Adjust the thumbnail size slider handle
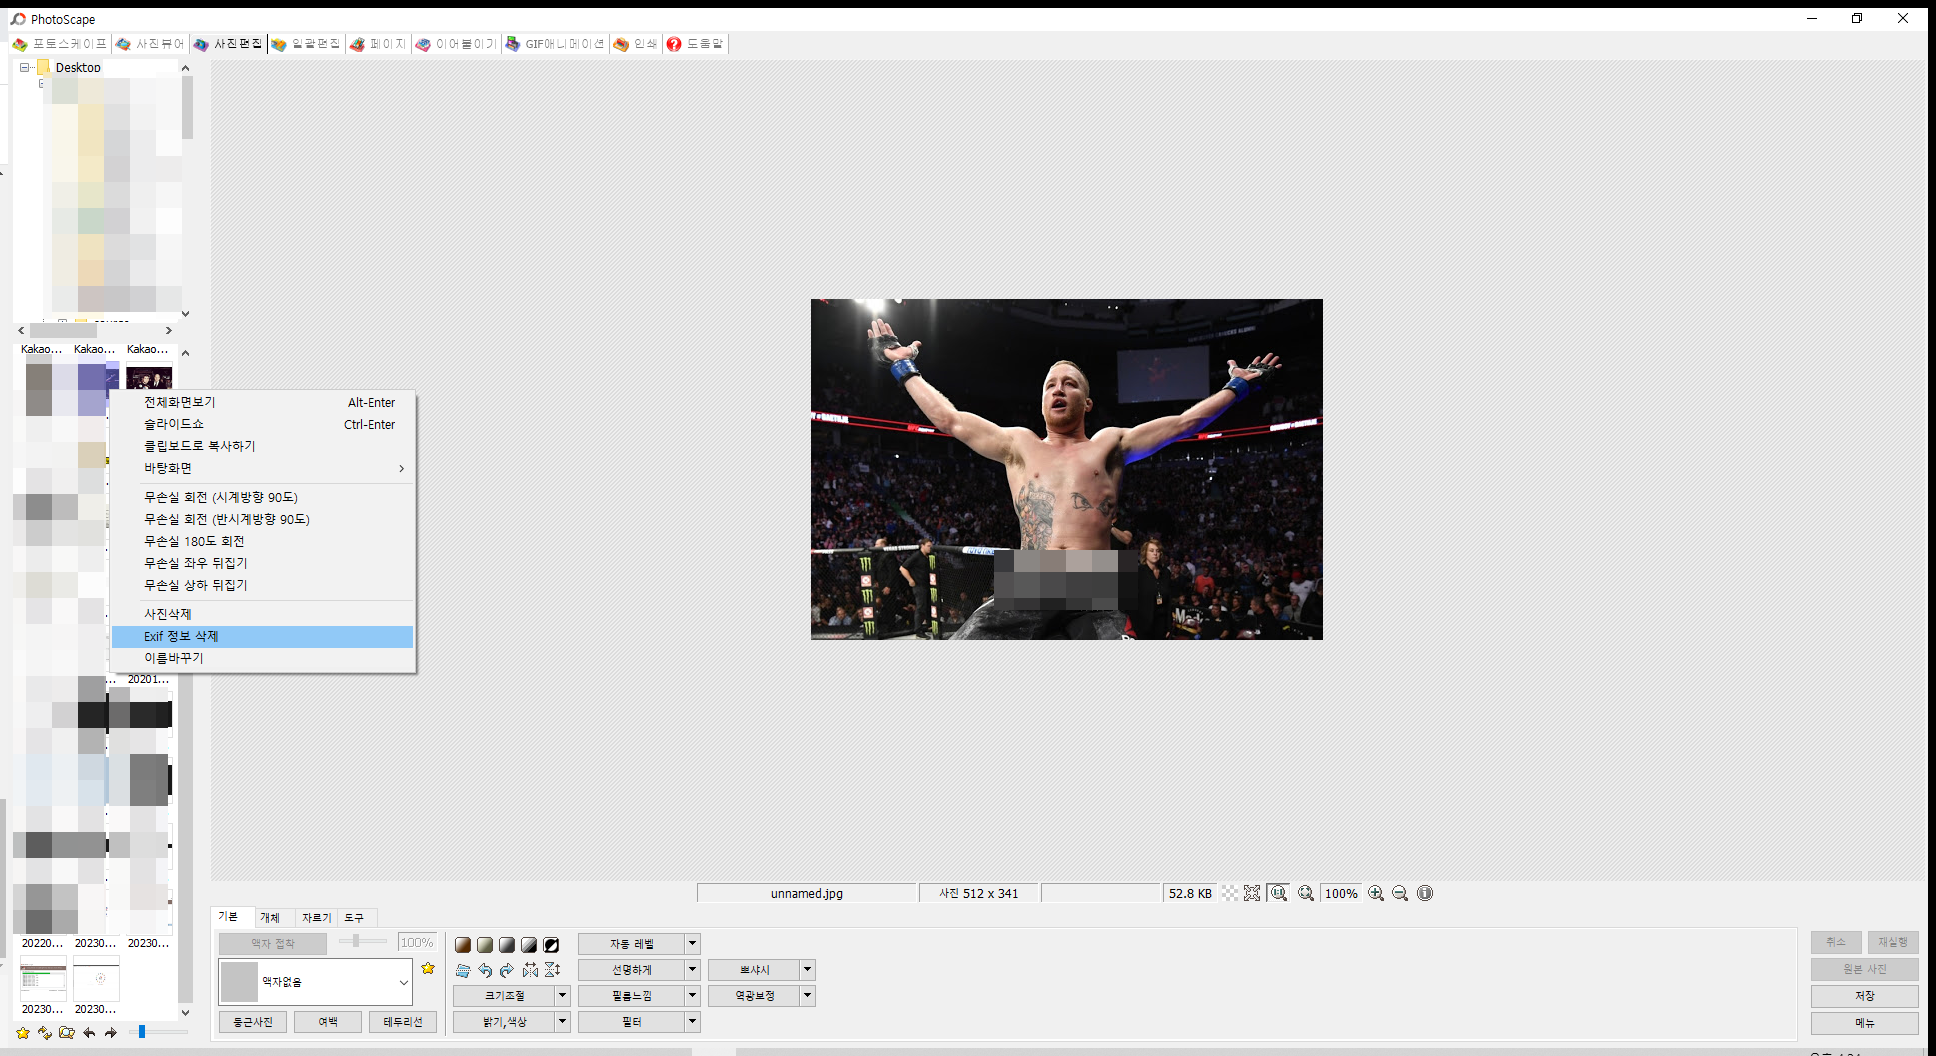This screenshot has height=1056, width=1936. click(142, 1031)
